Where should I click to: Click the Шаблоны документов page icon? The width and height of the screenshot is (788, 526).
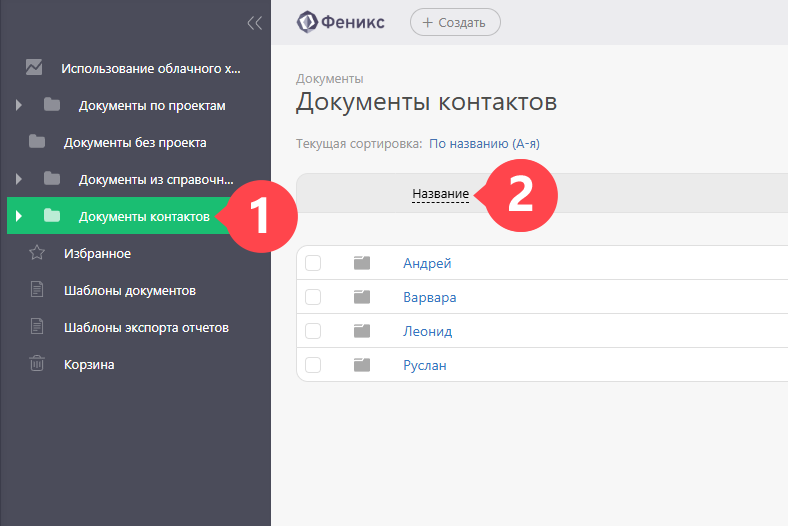click(x=37, y=289)
